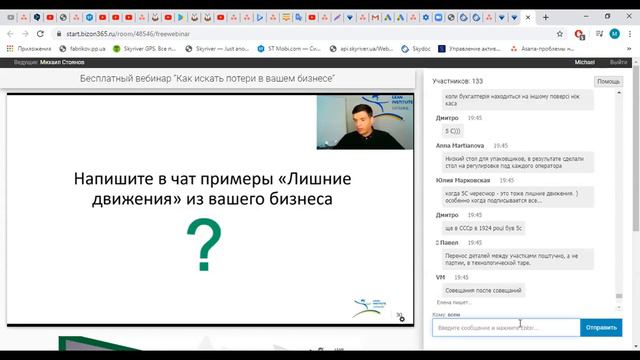
Task: Switch to the dark hexagon icon tab
Action: [37, 18]
